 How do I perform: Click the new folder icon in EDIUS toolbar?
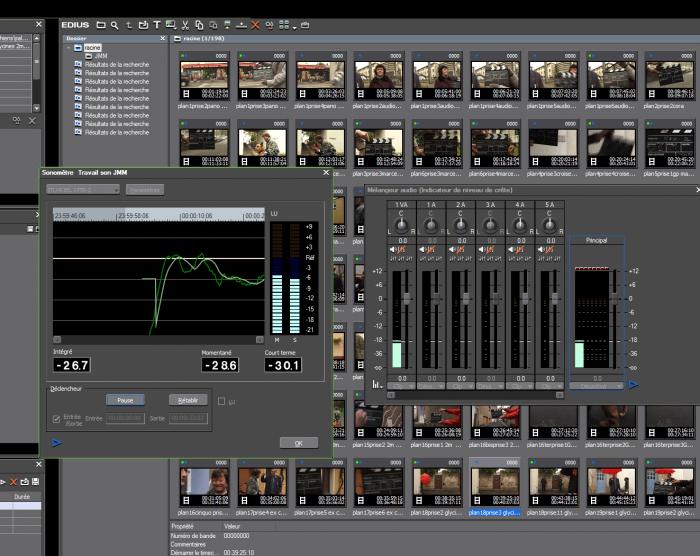101,23
